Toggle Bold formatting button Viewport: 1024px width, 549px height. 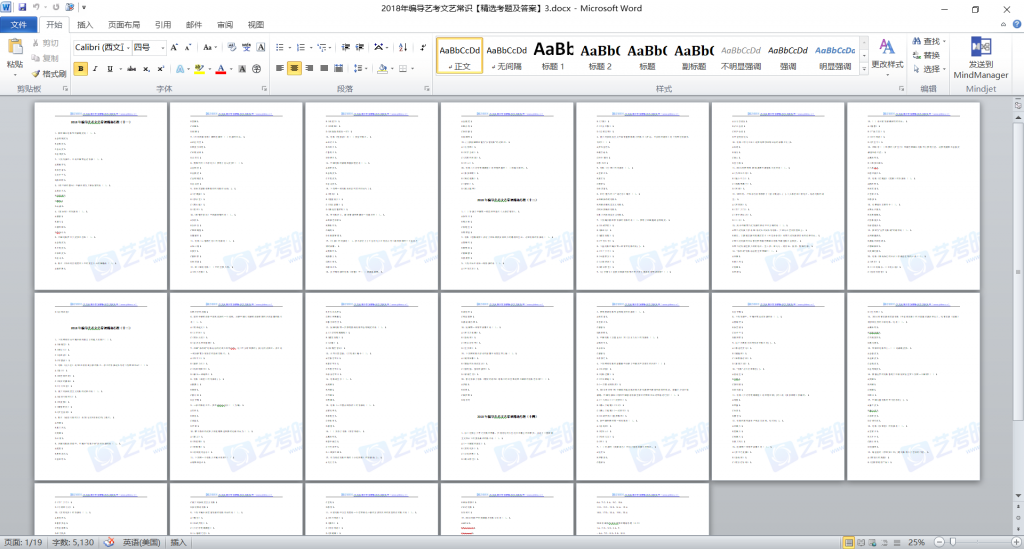click(x=81, y=69)
